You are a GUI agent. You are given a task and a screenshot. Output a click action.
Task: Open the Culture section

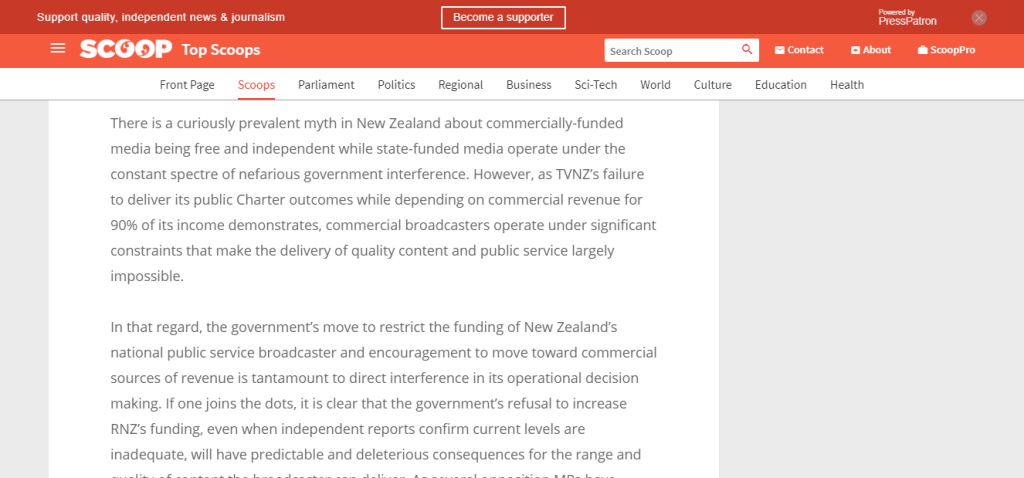[712, 85]
